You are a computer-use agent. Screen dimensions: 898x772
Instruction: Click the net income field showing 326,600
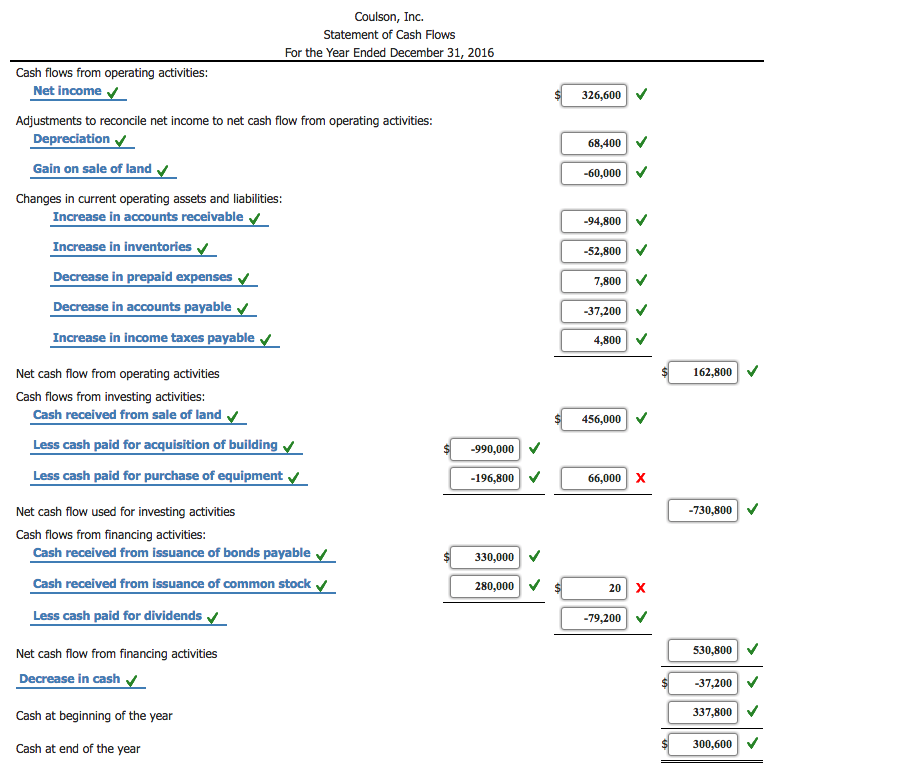pyautogui.click(x=594, y=95)
